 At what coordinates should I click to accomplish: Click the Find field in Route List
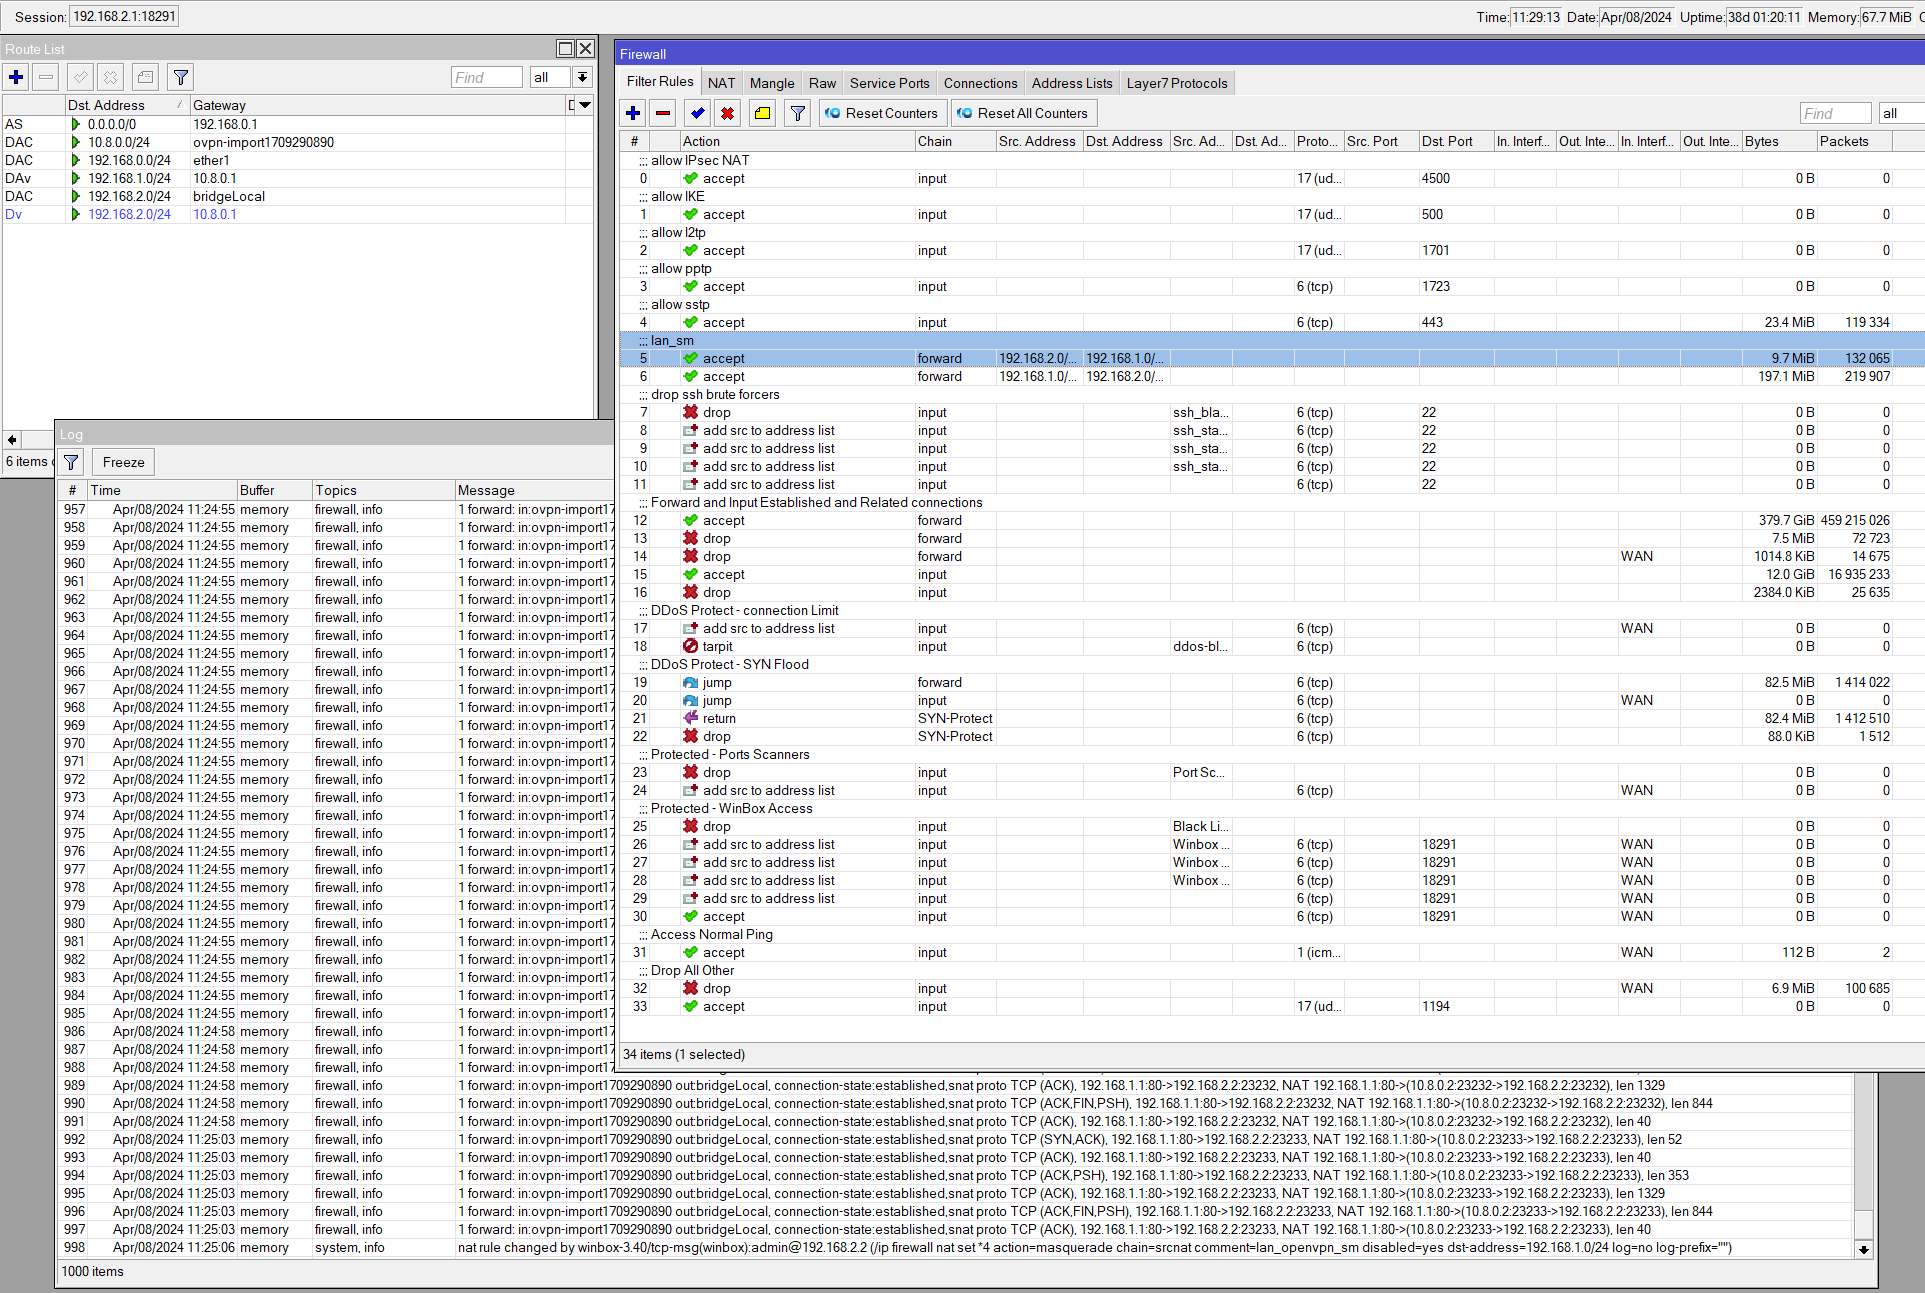tap(487, 77)
